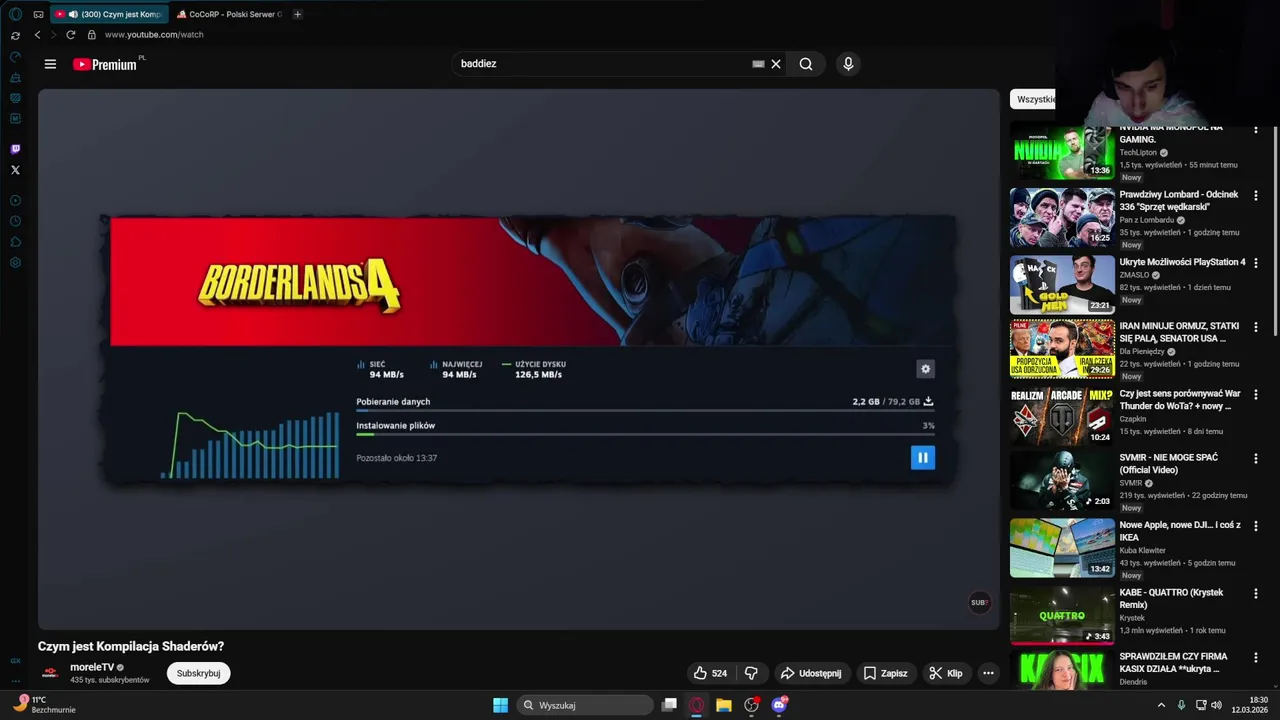
Task: Switch to the CoCoRP tab
Action: pos(229,14)
